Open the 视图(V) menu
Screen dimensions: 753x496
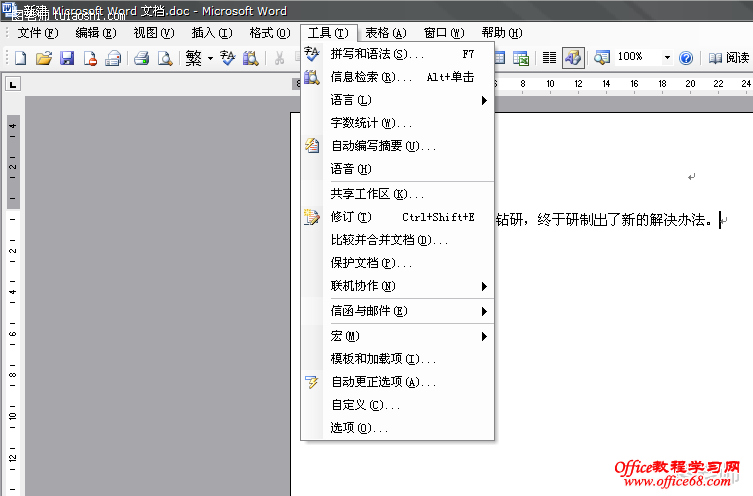click(154, 33)
